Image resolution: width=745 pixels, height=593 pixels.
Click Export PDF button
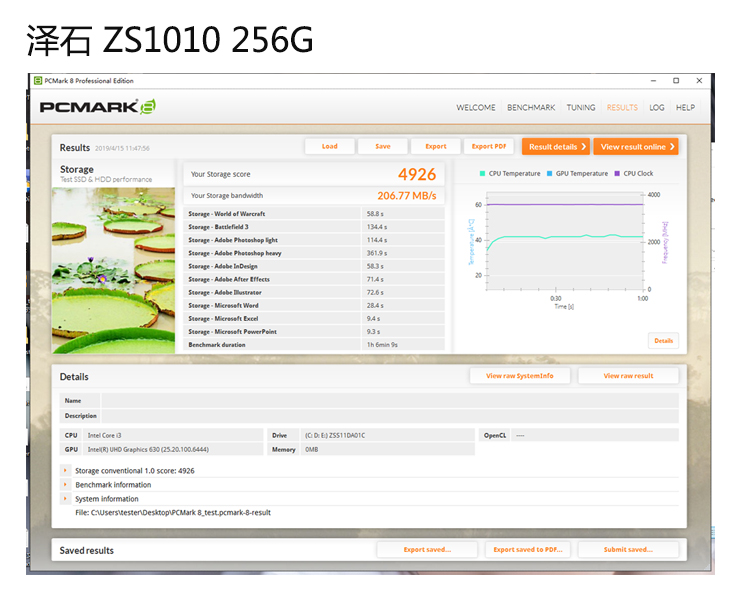point(489,146)
